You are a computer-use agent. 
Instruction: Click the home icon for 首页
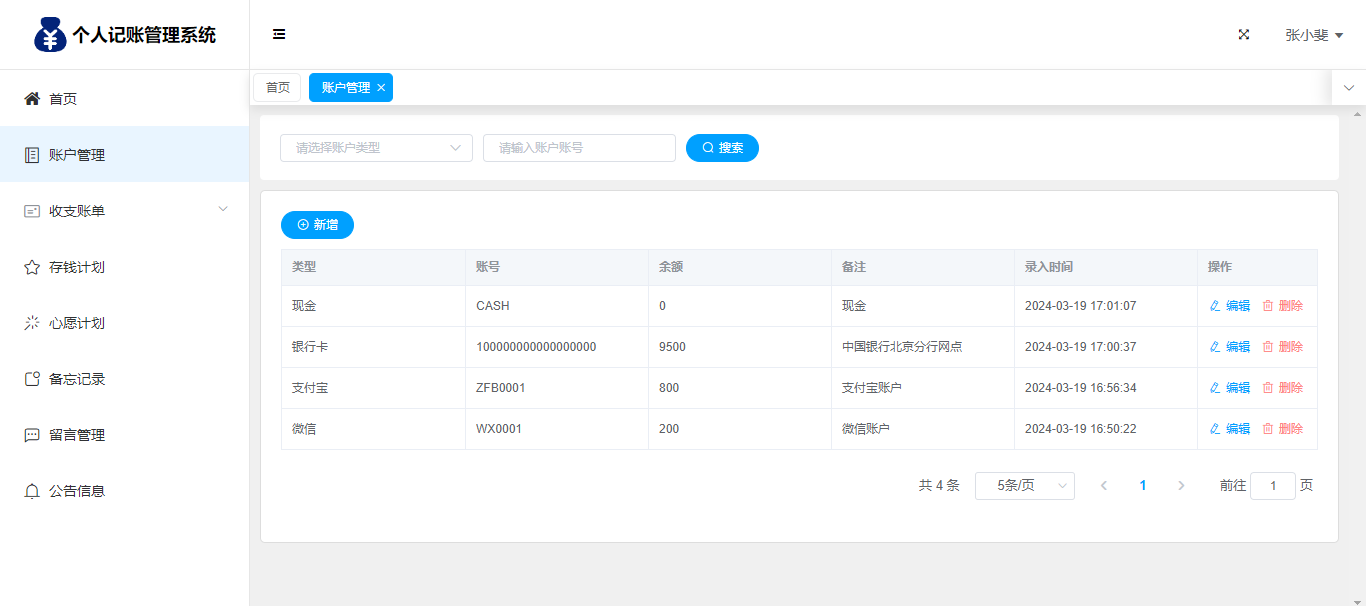[x=32, y=98]
